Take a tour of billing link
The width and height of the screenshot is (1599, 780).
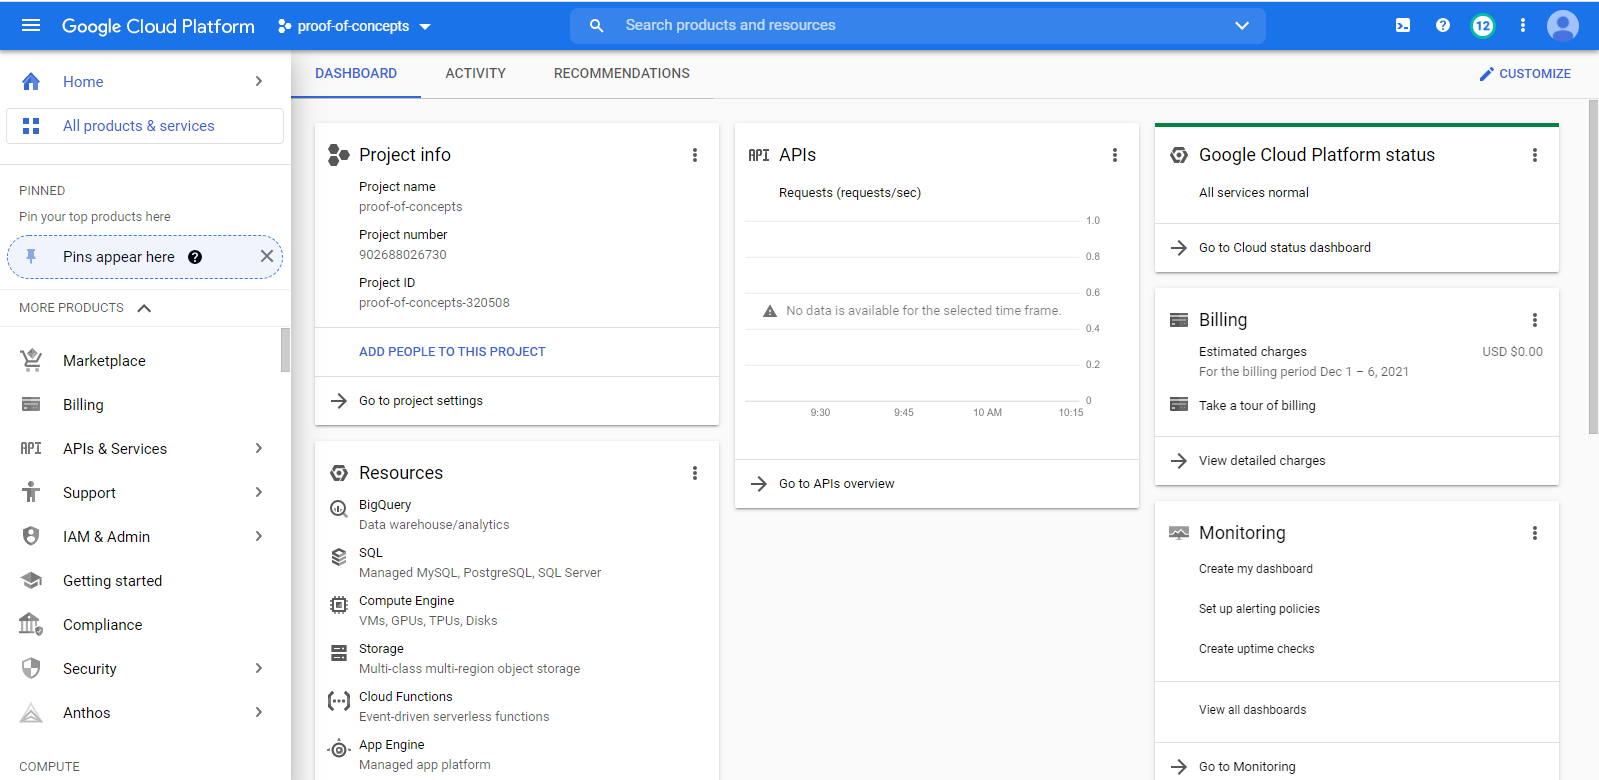tap(1257, 406)
